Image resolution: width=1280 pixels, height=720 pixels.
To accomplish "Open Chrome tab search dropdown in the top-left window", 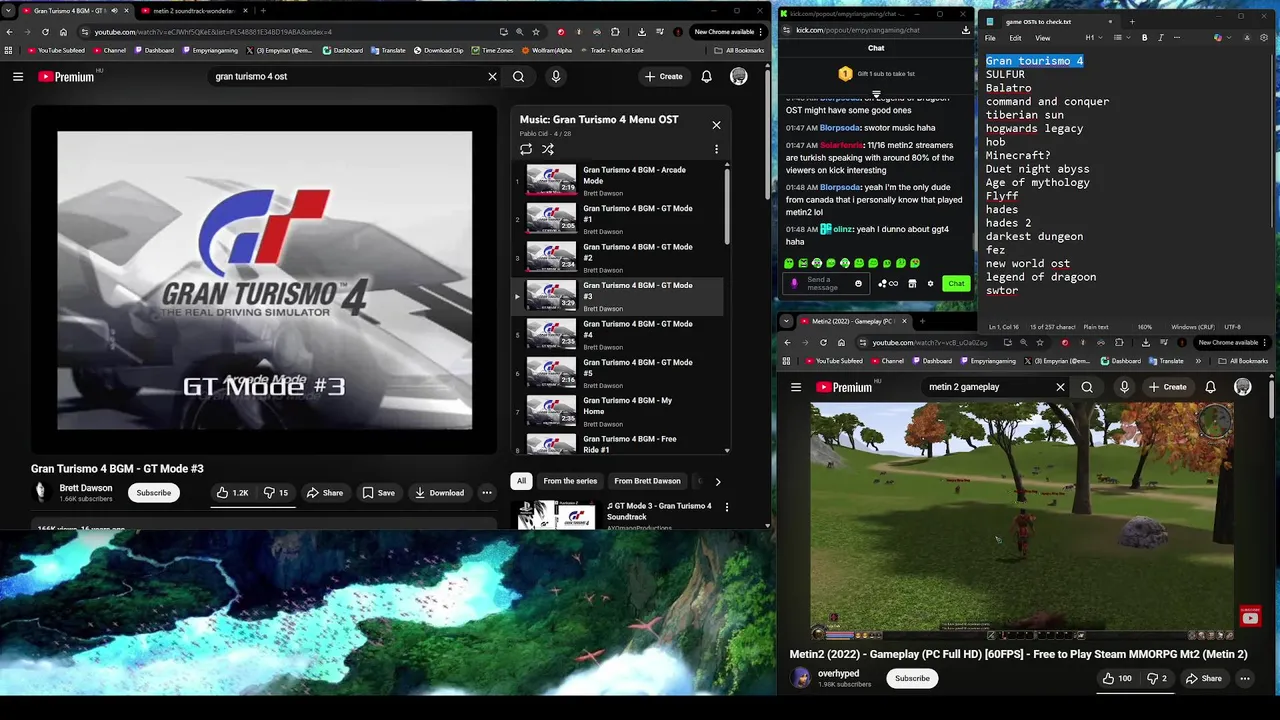I will coord(9,11).
